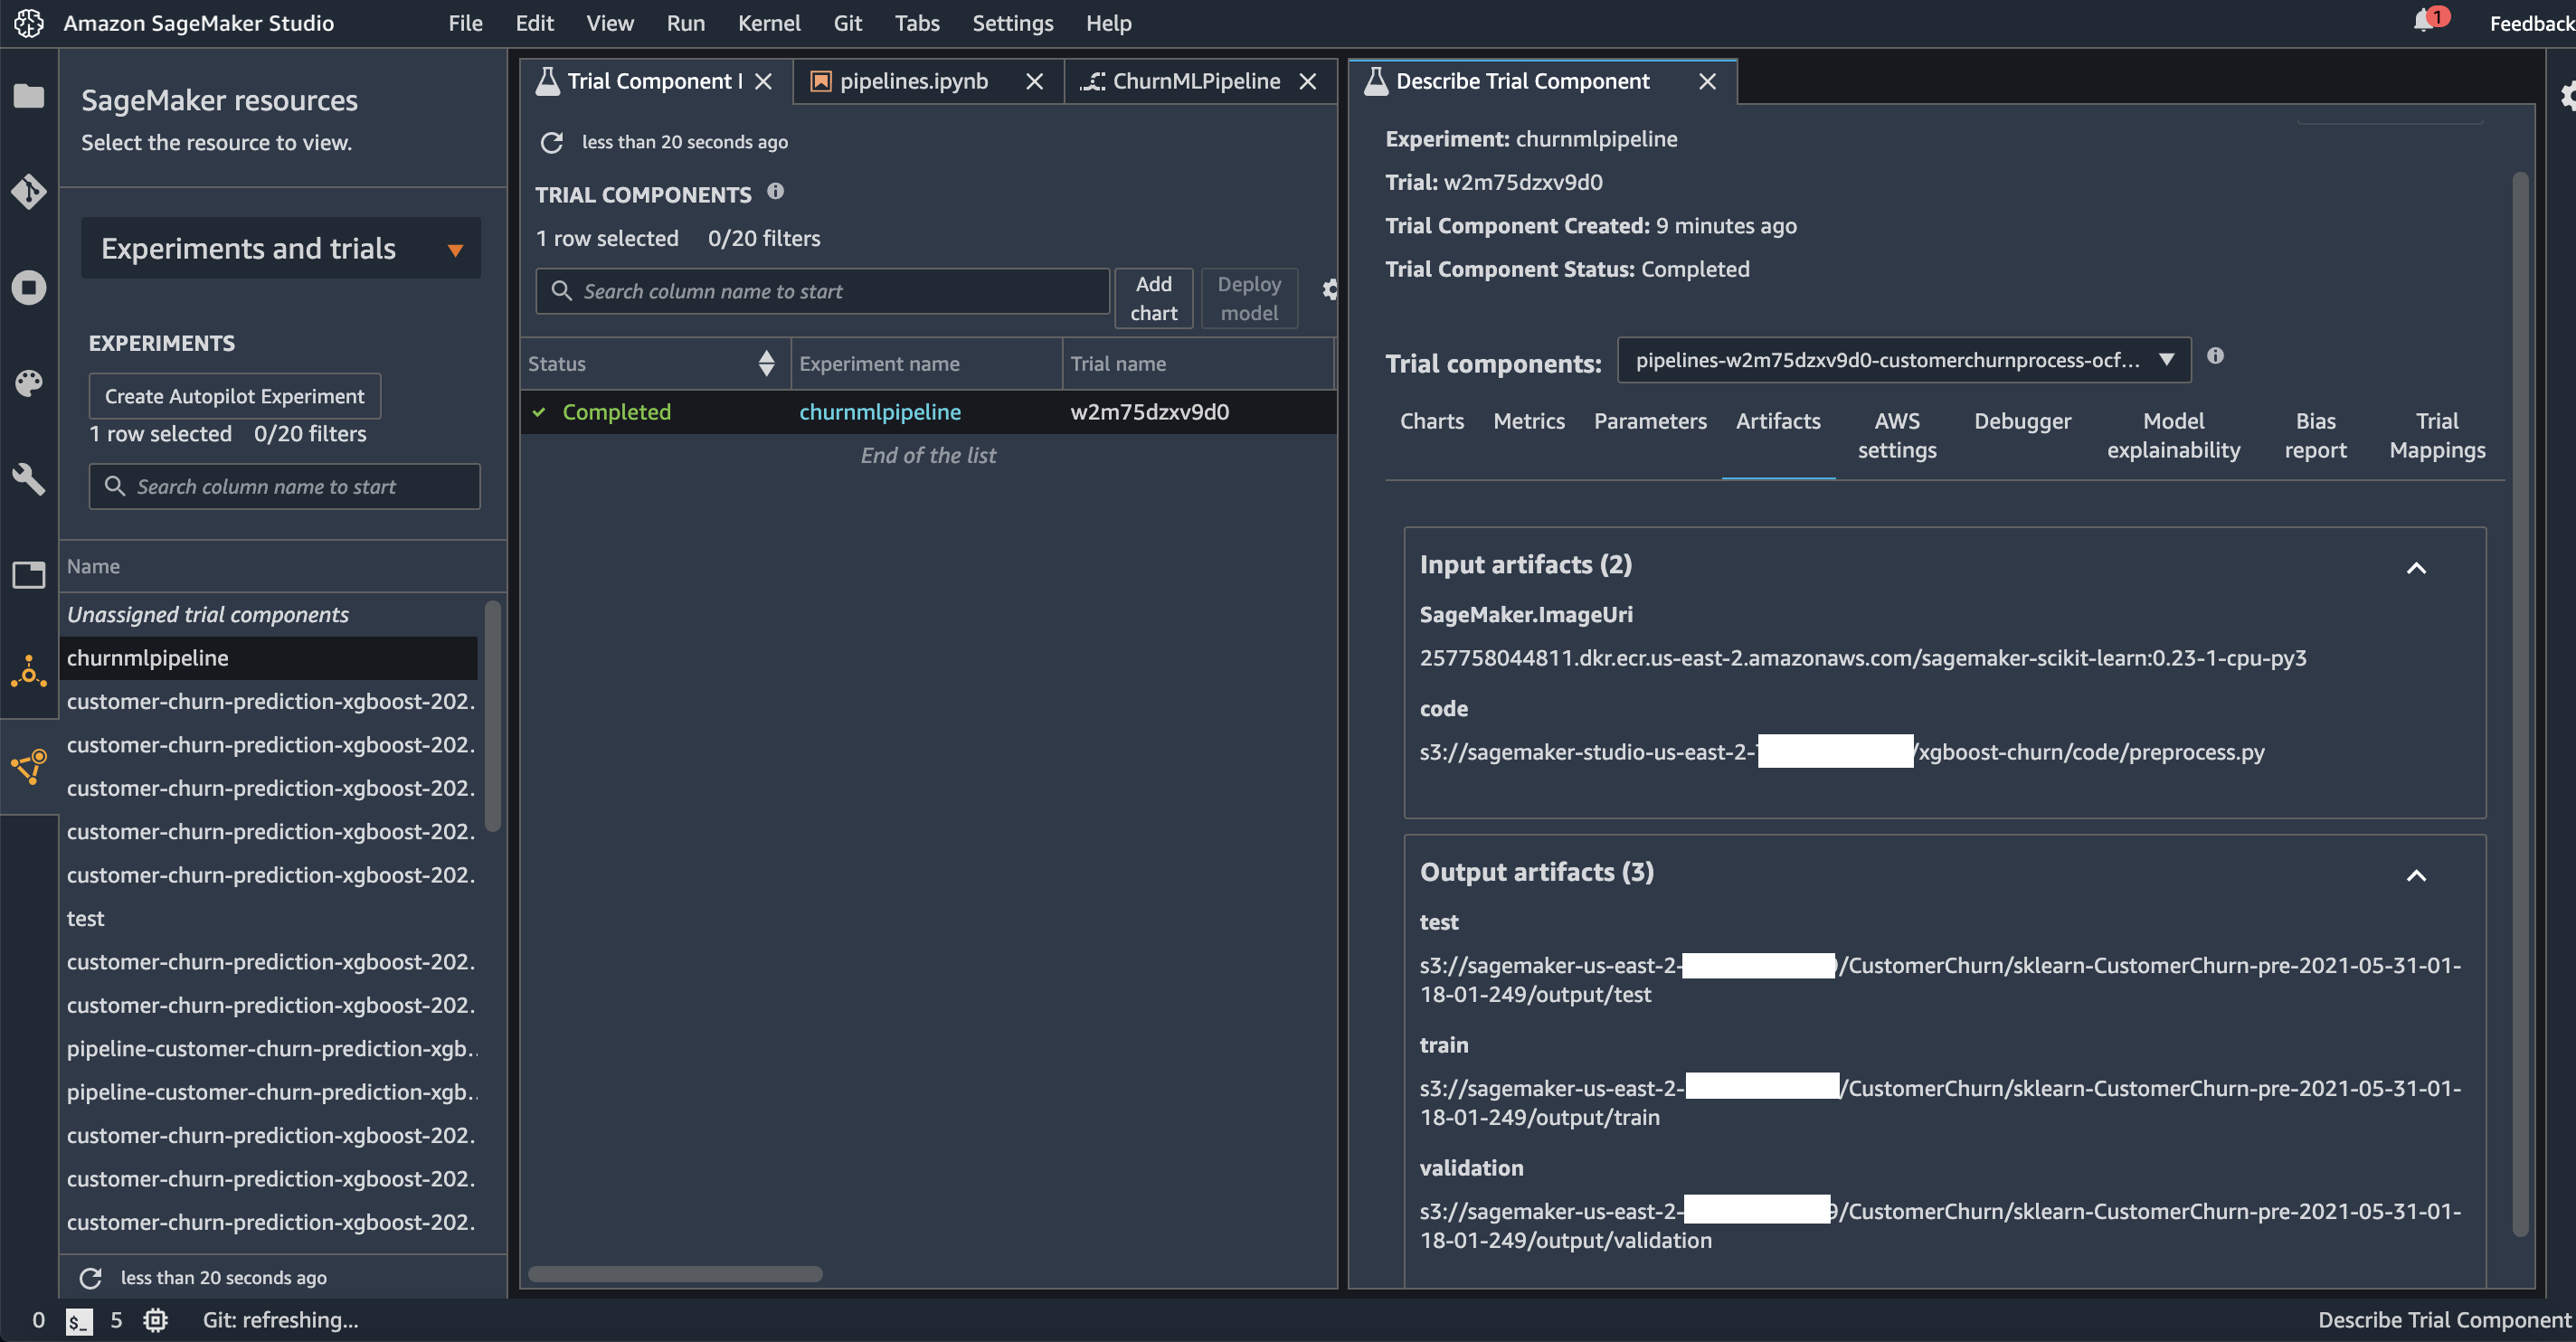Refresh the trial components list
The height and width of the screenshot is (1342, 2576).
coord(551,142)
